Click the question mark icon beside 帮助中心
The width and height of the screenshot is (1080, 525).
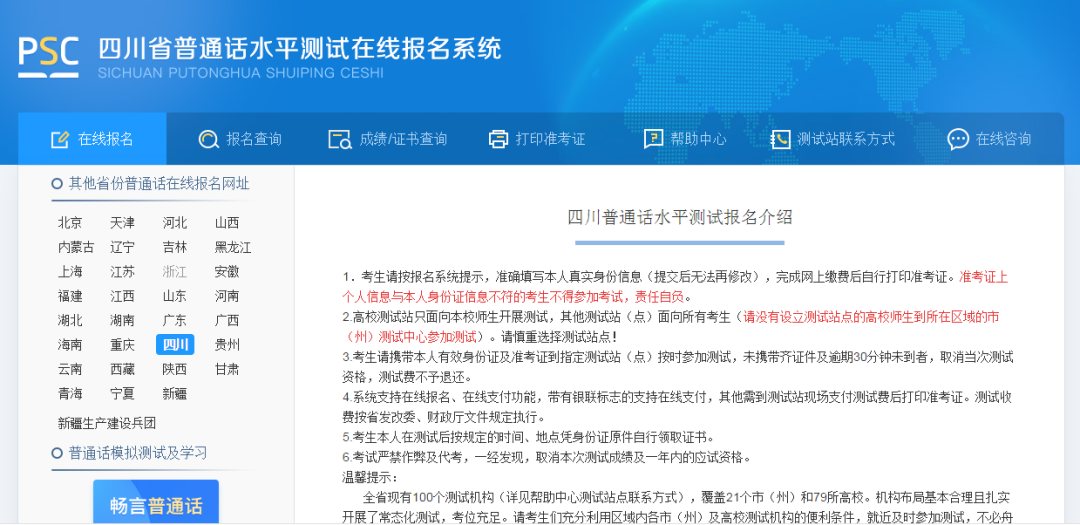[x=653, y=139]
